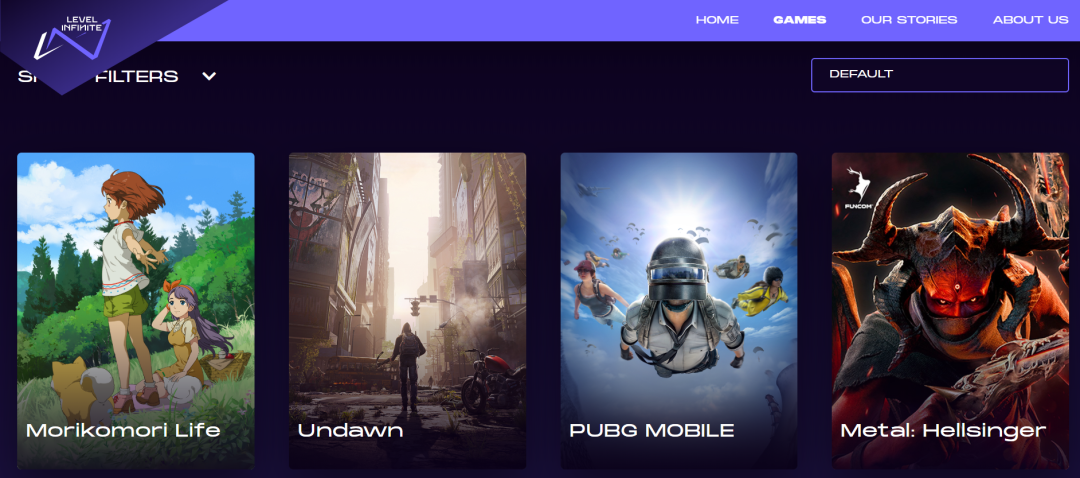Click the Show Filters label

click(98, 76)
